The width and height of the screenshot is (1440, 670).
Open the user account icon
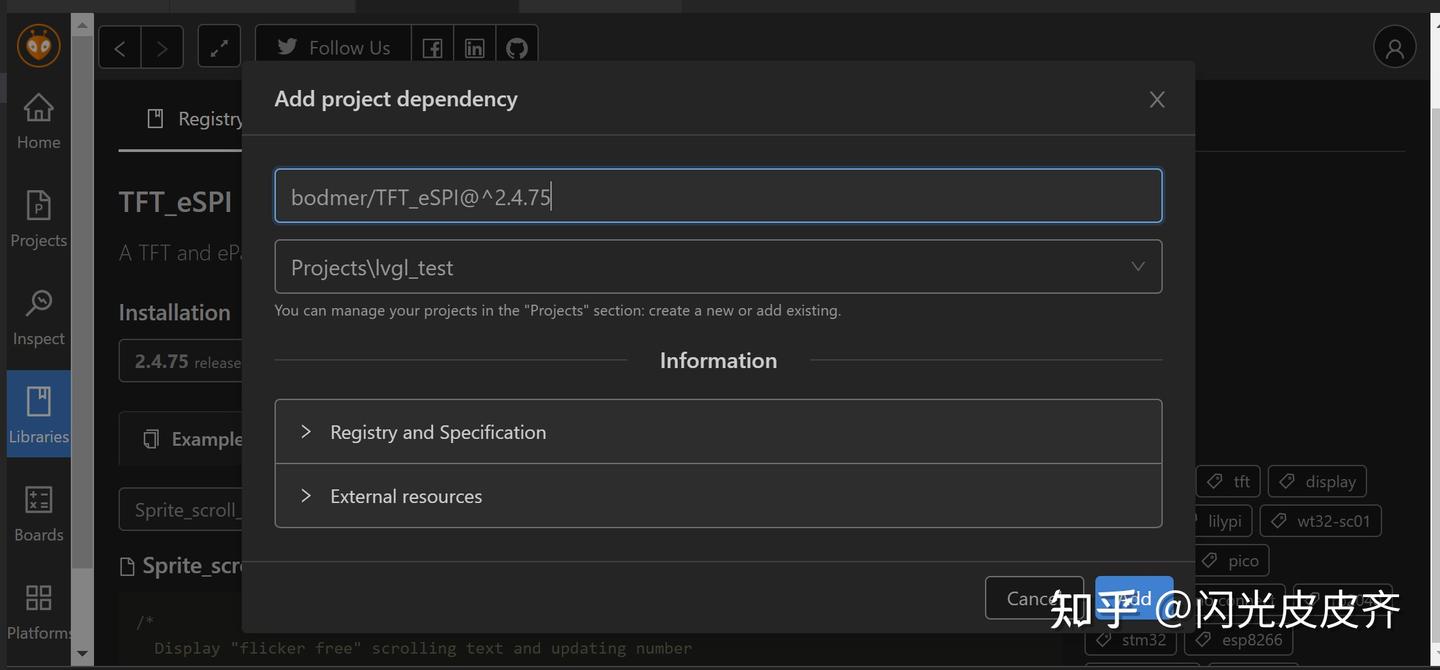(x=1394, y=46)
